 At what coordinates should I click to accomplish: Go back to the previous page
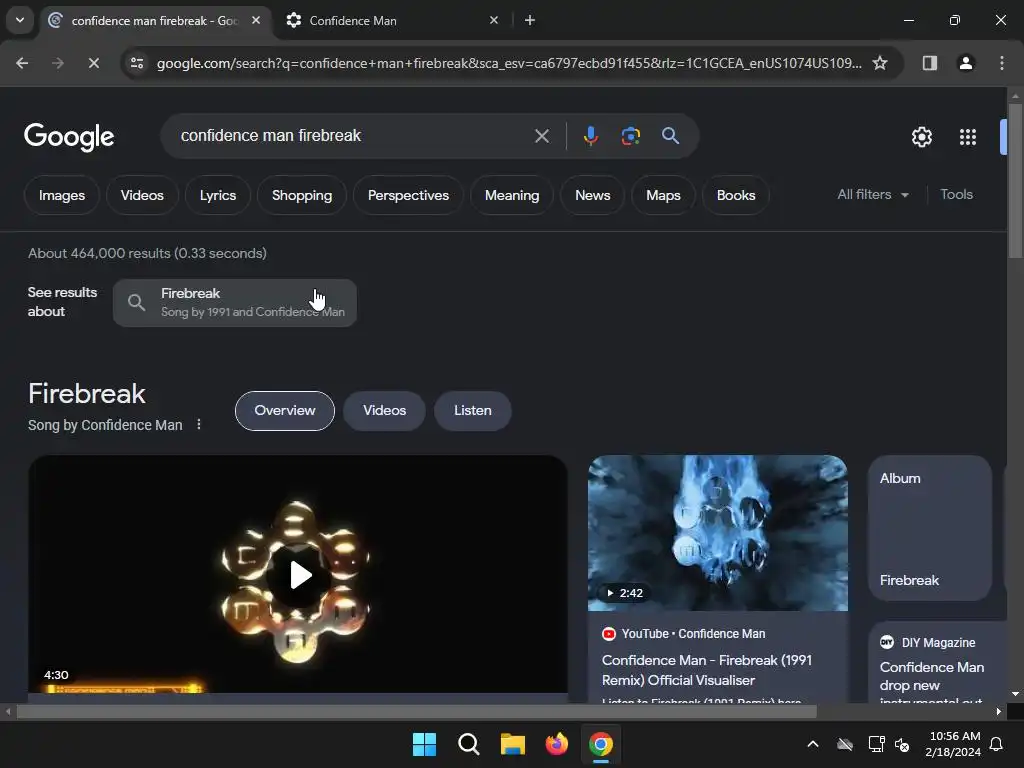coord(22,63)
